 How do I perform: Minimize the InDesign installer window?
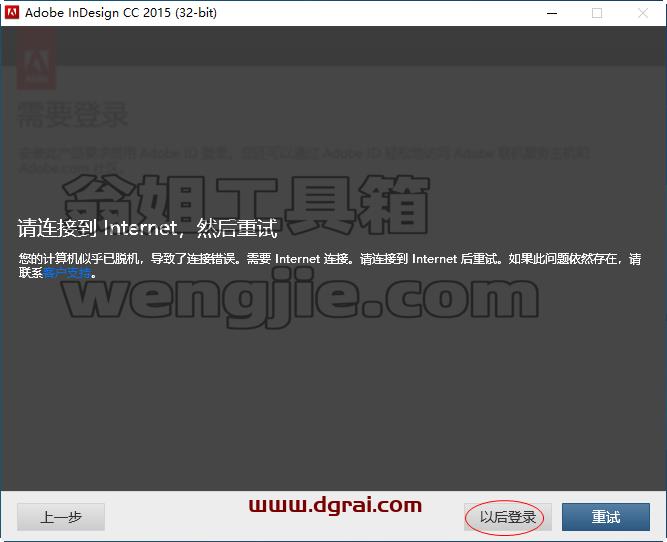click(x=552, y=13)
